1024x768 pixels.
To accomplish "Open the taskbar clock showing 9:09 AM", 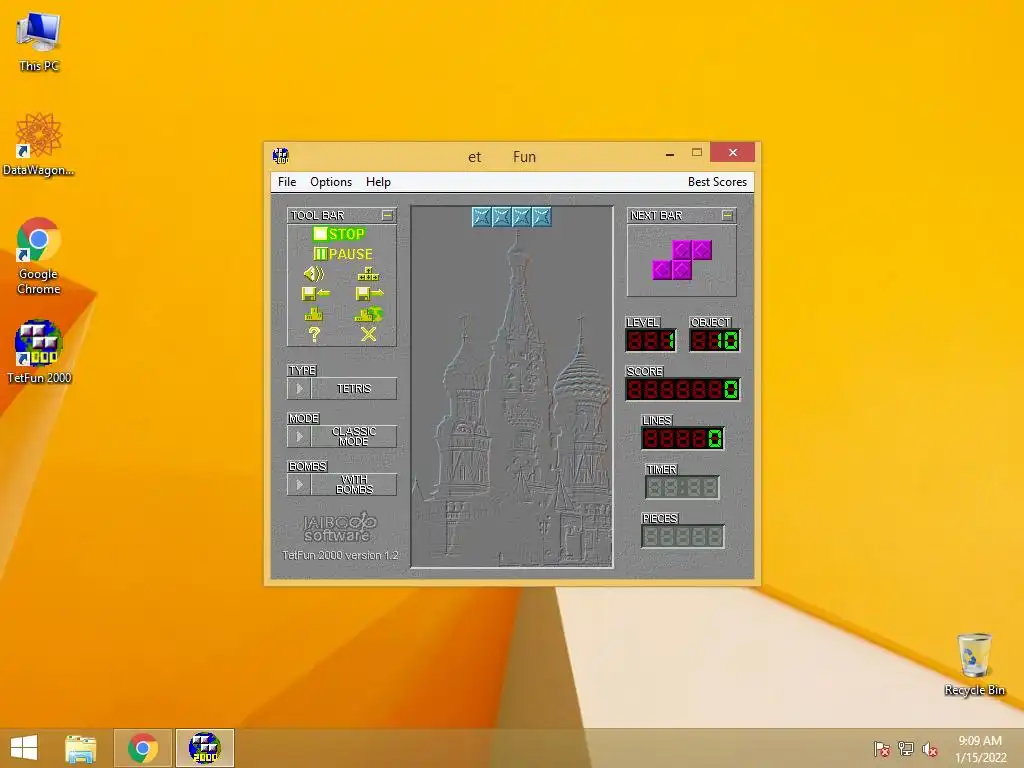I will click(x=980, y=749).
